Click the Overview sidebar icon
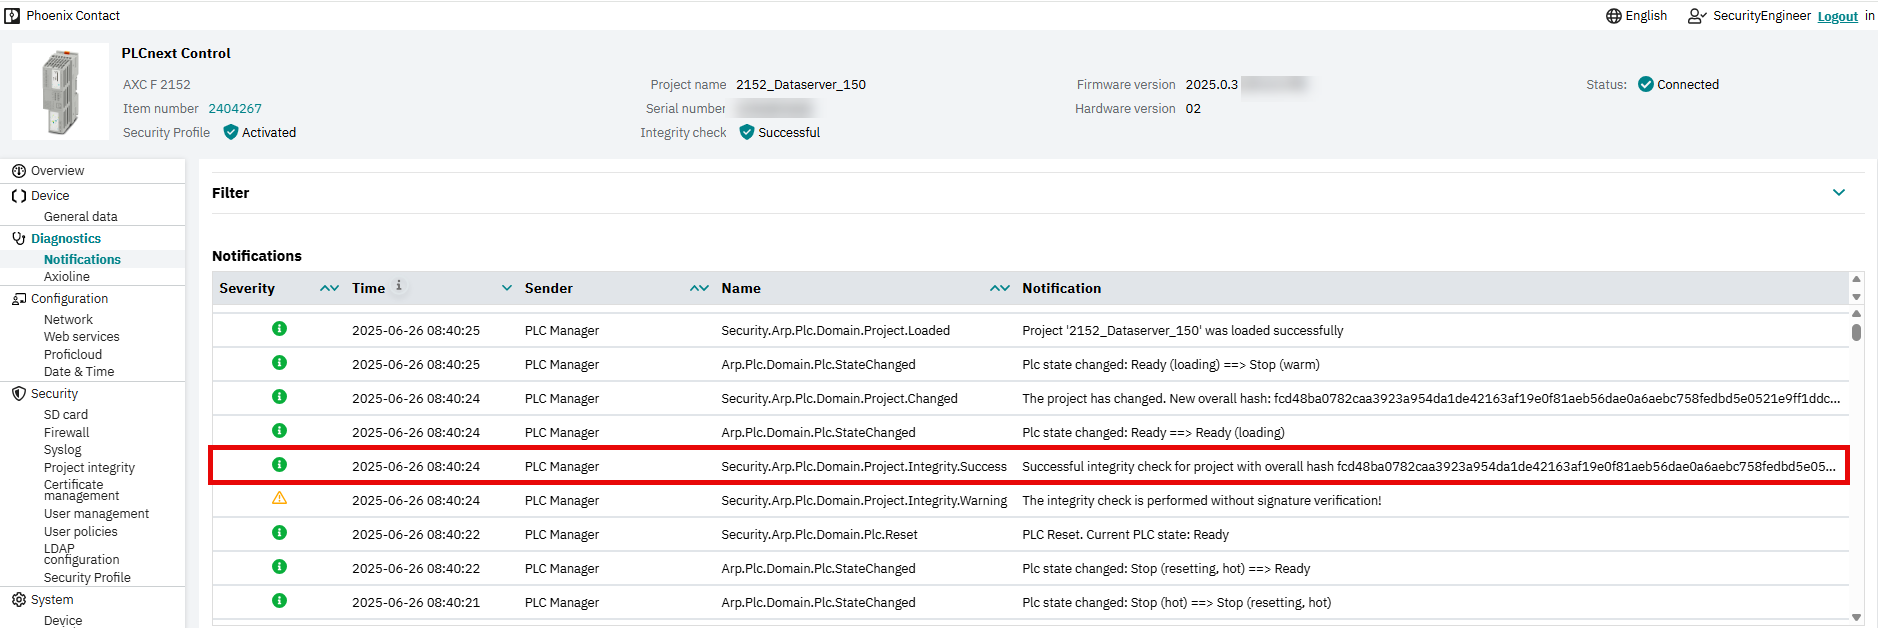This screenshot has height=628, width=1878. tap(18, 171)
